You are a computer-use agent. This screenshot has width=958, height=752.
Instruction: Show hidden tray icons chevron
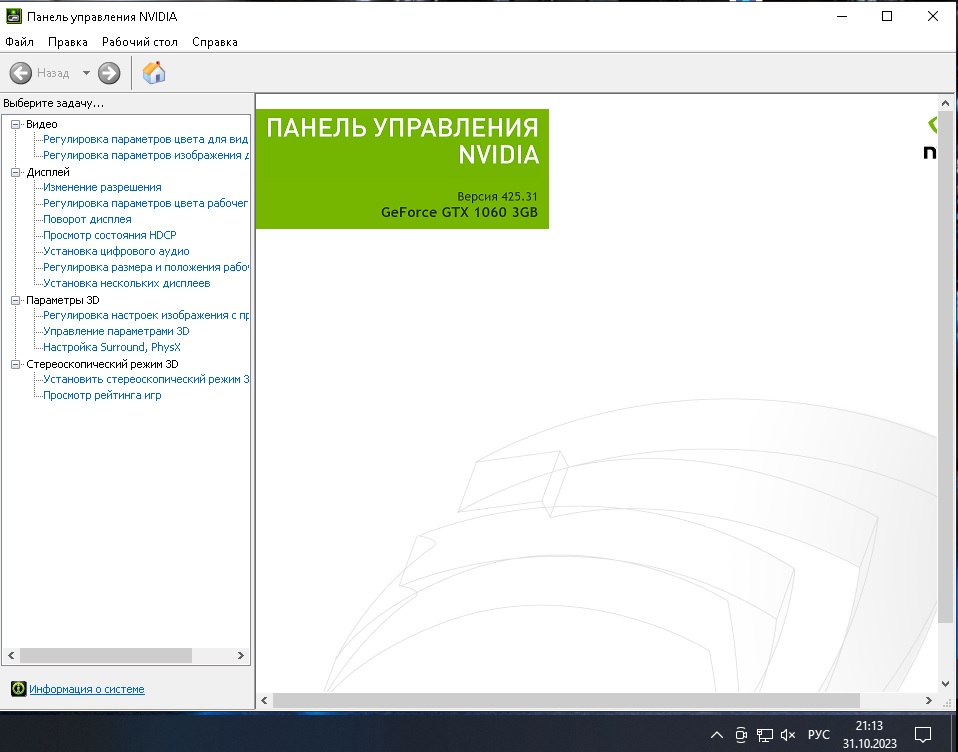click(x=716, y=735)
